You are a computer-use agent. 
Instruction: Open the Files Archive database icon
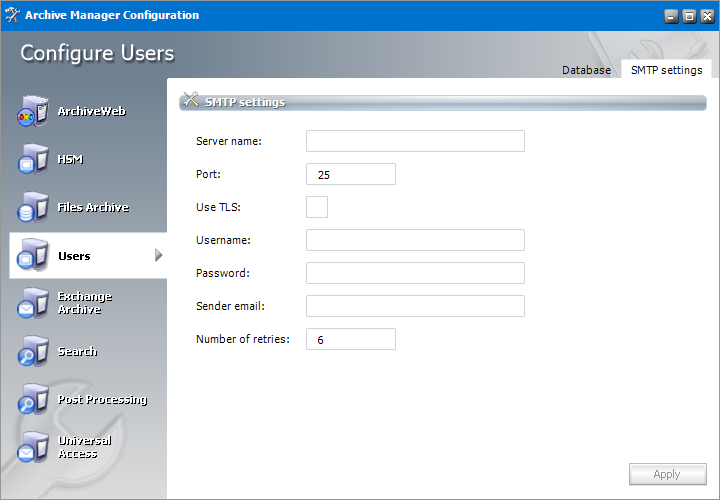33,208
